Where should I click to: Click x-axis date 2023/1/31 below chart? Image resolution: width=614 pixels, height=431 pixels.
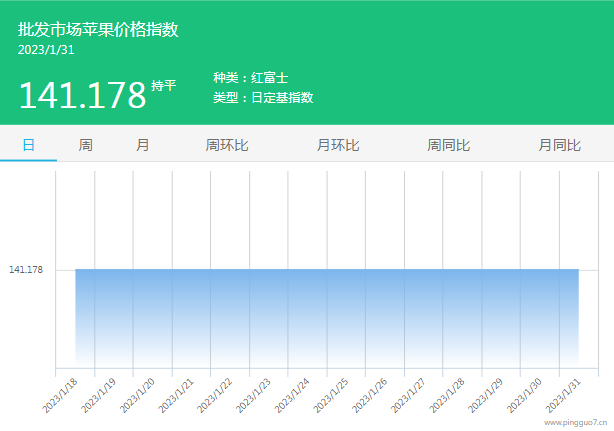pyautogui.click(x=563, y=396)
